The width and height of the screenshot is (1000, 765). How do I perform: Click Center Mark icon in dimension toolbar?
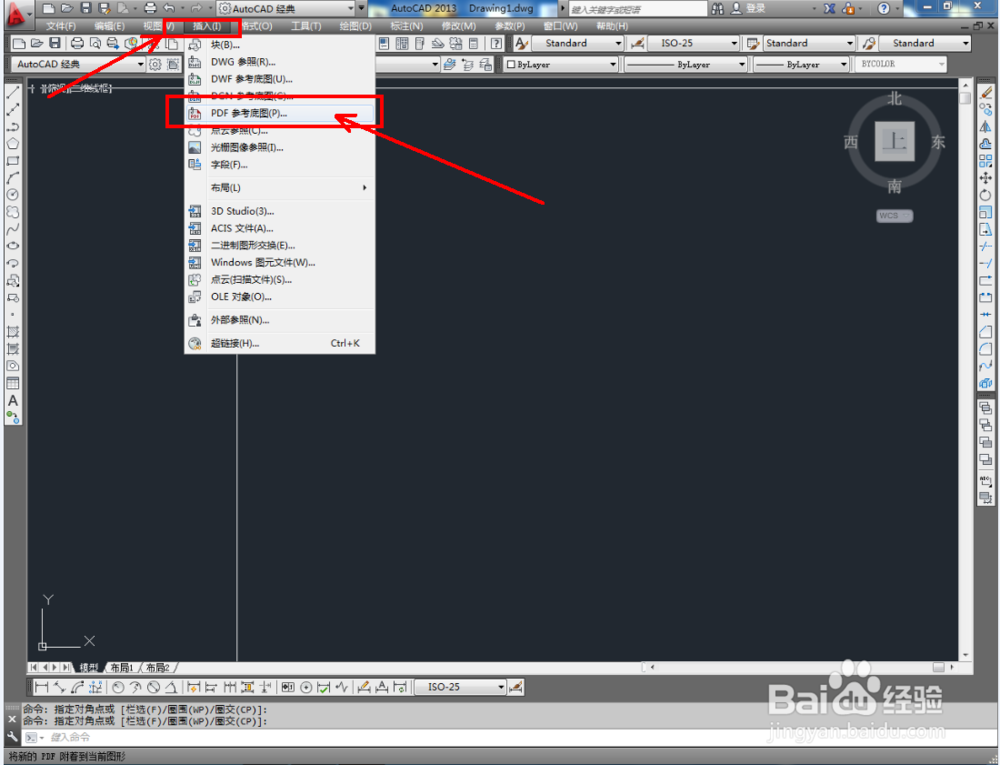tap(306, 687)
